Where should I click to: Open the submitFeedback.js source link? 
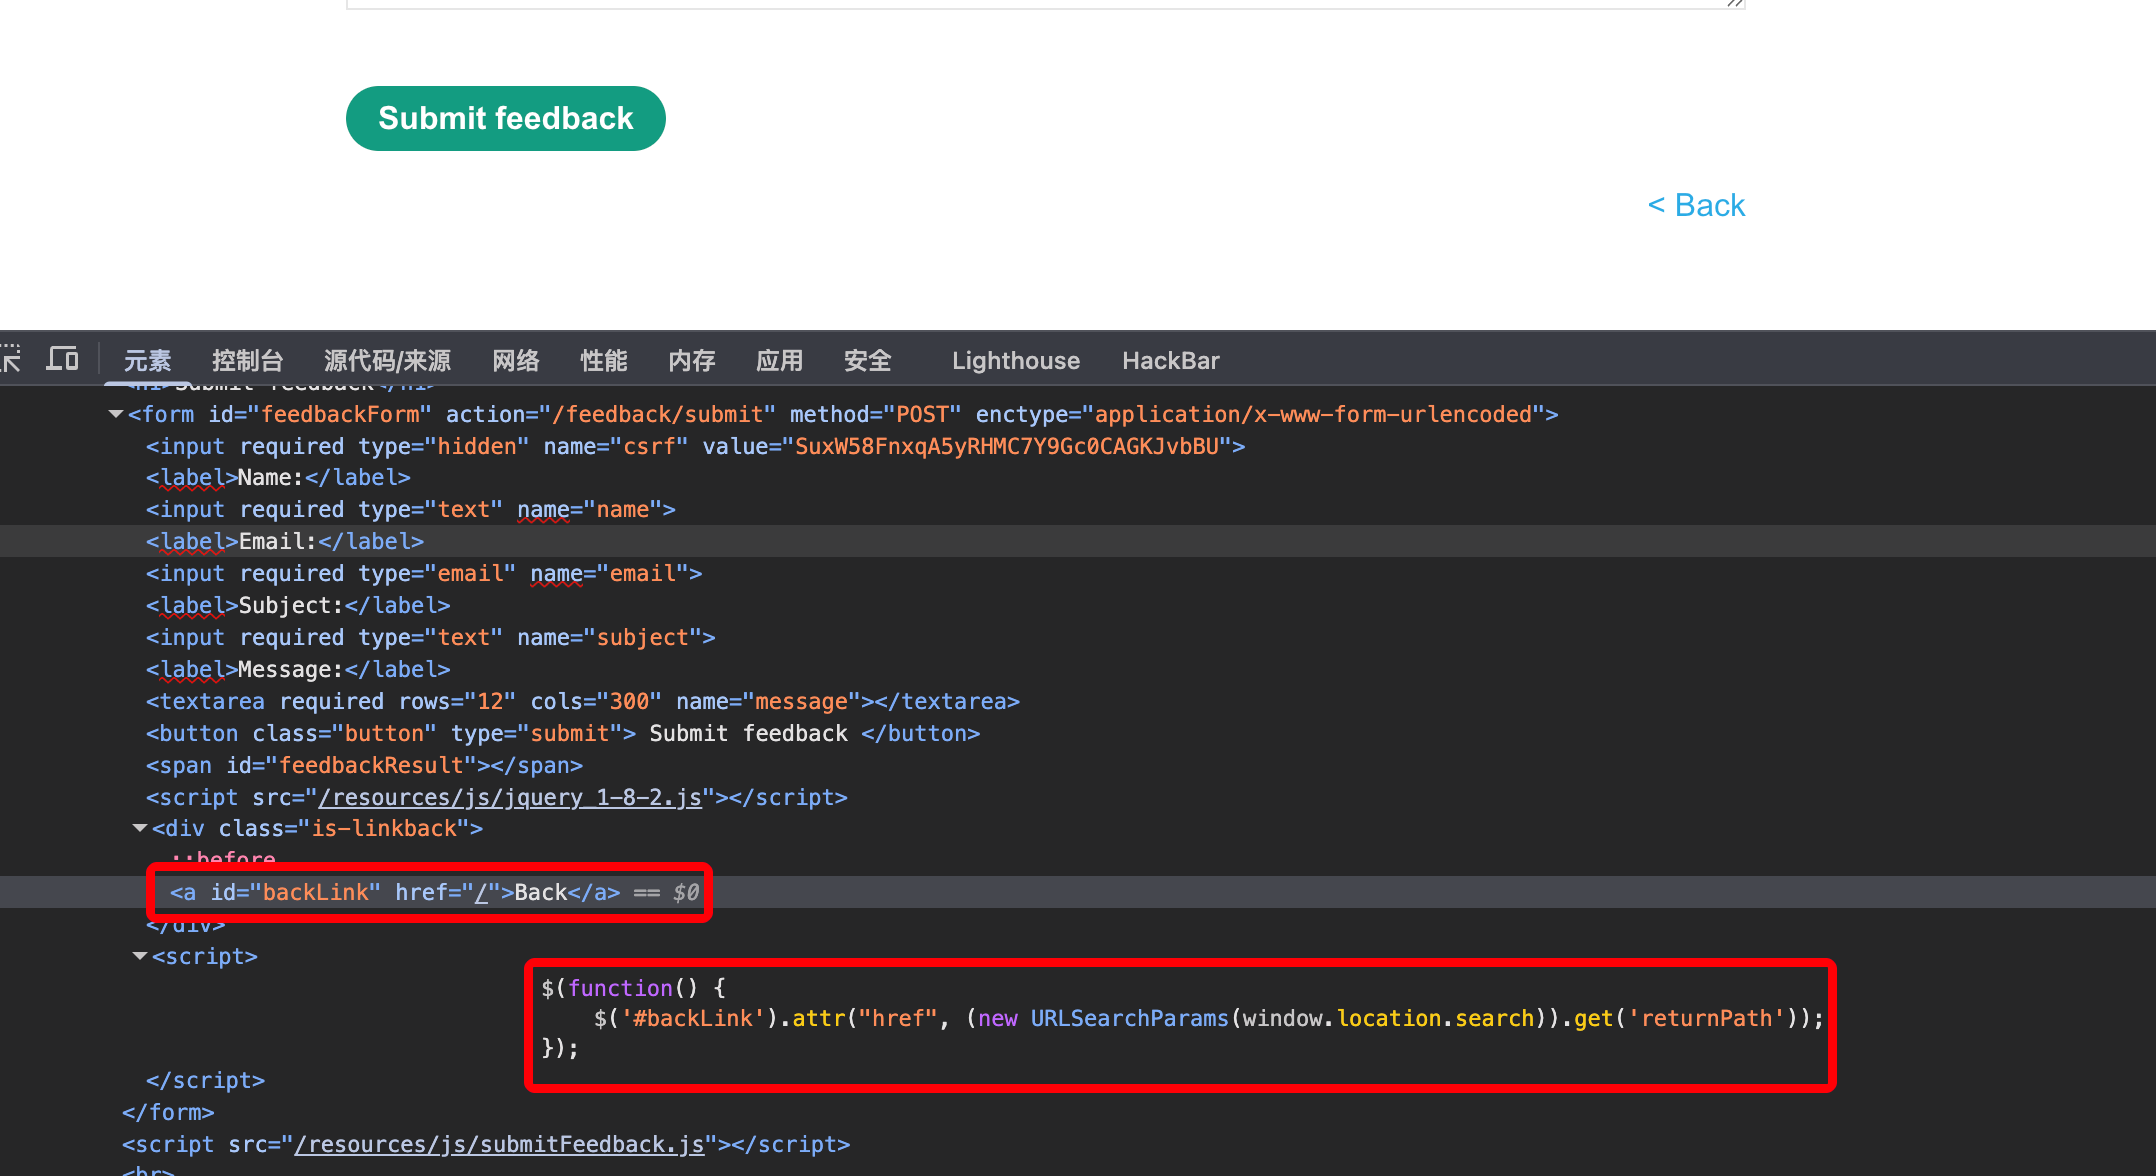pyautogui.click(x=499, y=1144)
